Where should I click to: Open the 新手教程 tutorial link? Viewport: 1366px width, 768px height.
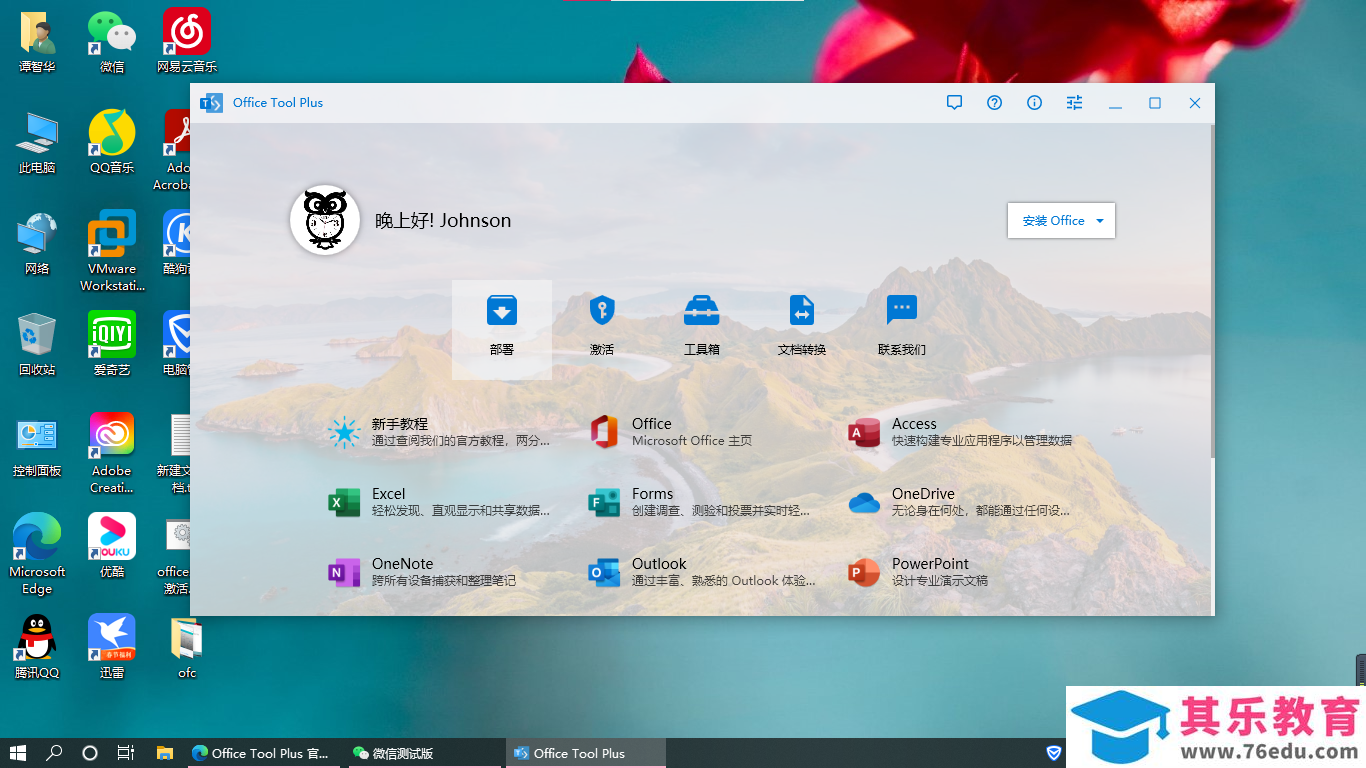coord(440,432)
